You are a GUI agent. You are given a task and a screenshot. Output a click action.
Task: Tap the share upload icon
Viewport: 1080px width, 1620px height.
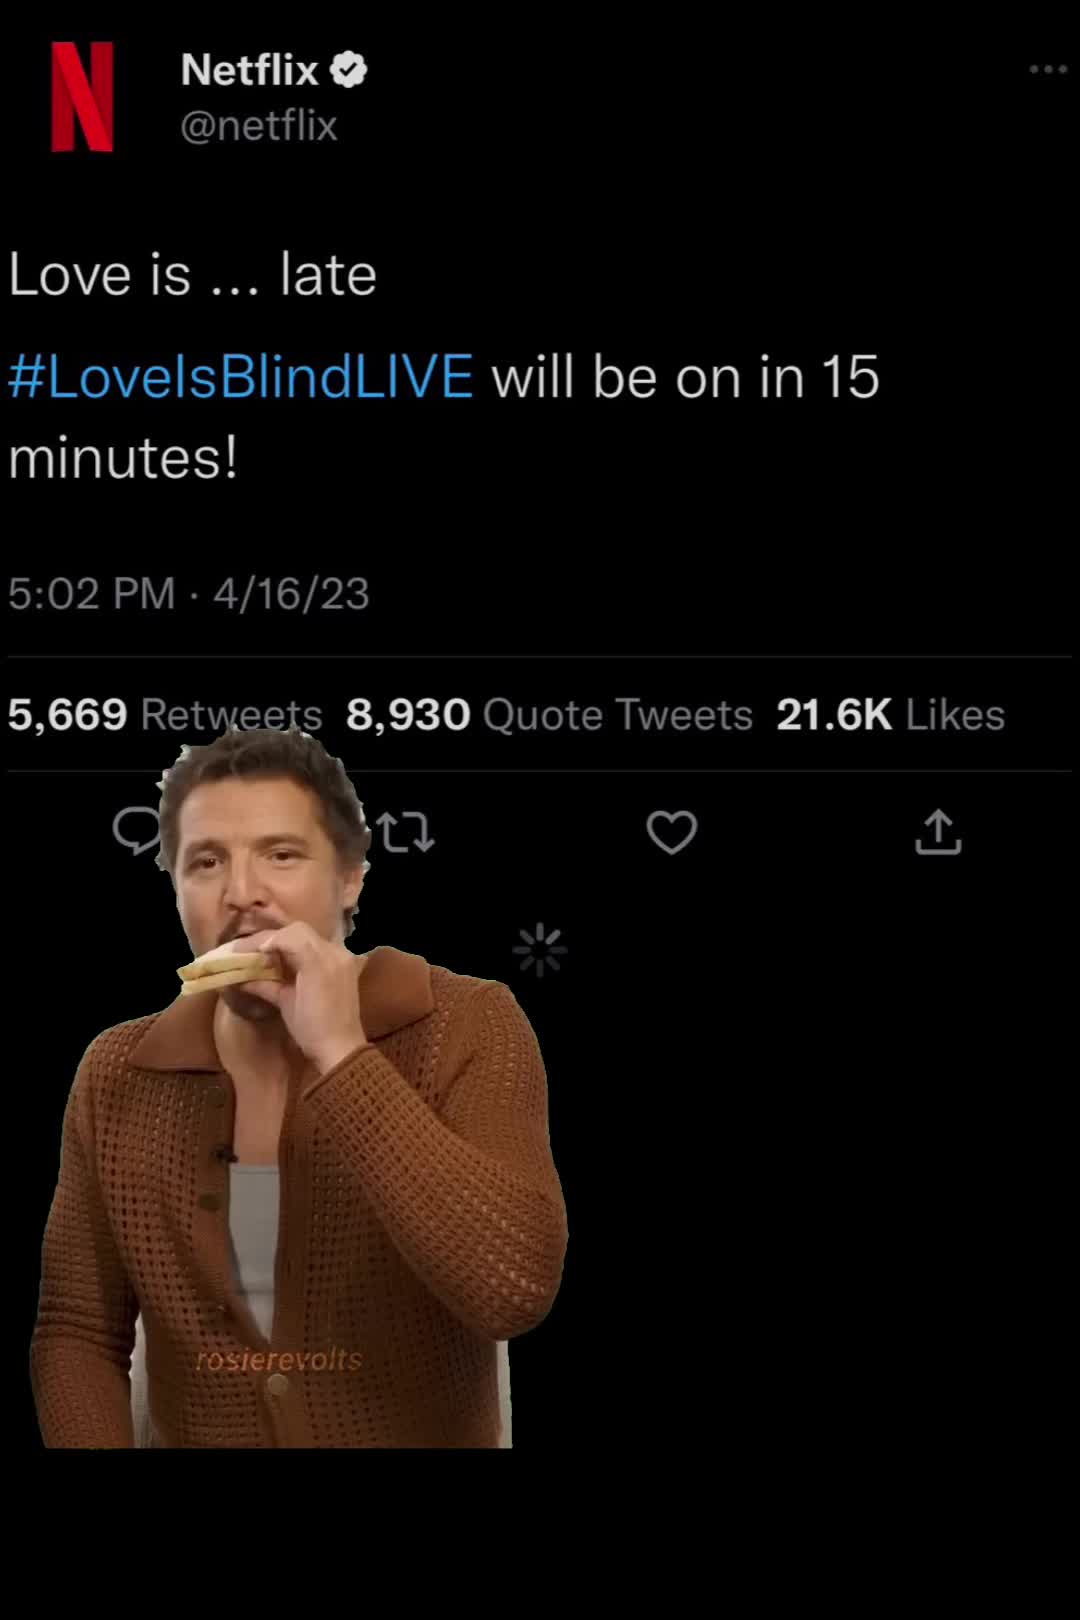click(938, 832)
